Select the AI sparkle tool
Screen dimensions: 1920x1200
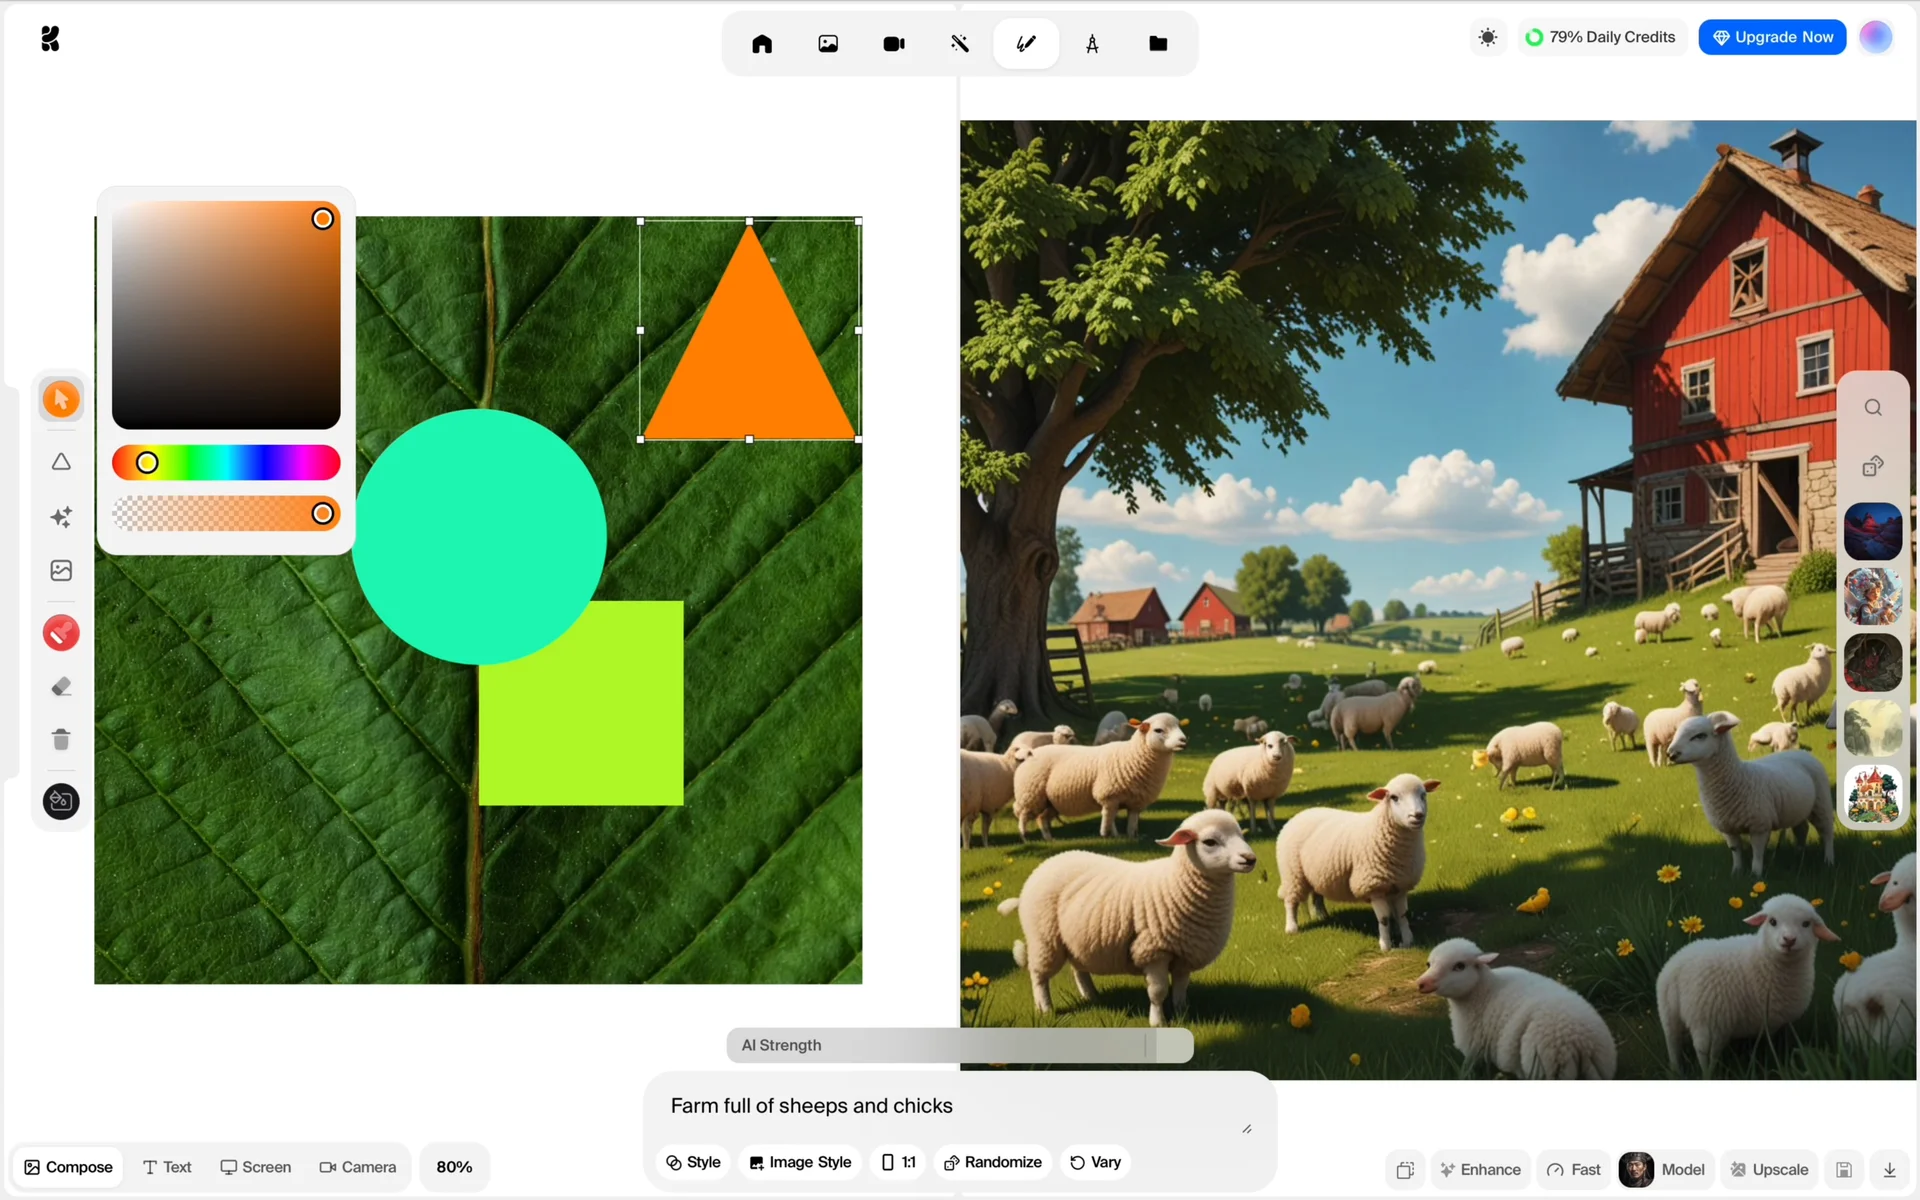click(x=61, y=517)
